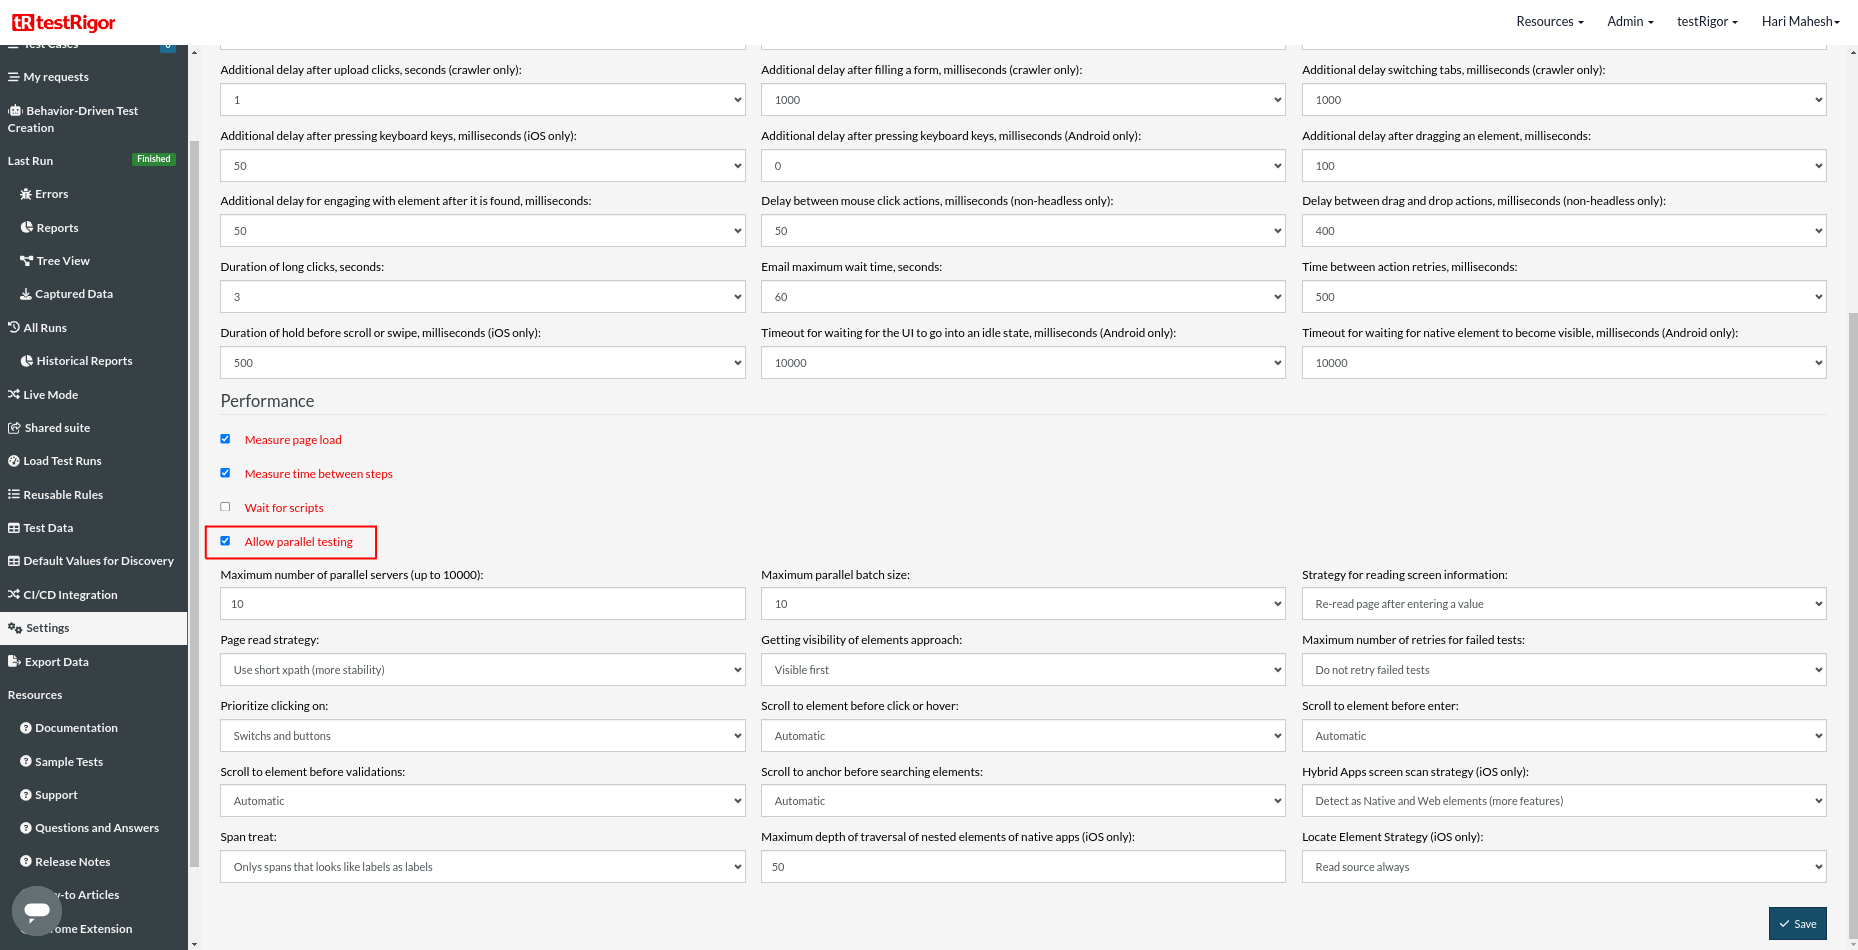
Task: Click the Captured Data download icon
Action: [x=26, y=294]
